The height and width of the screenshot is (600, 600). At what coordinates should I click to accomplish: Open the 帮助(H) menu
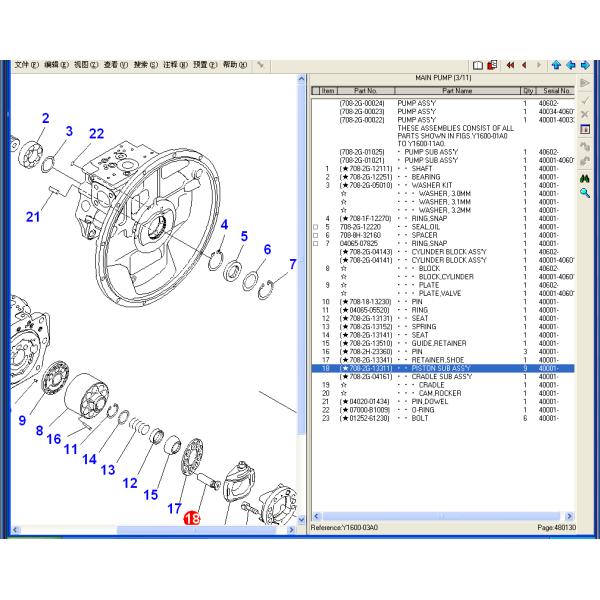coord(236,64)
